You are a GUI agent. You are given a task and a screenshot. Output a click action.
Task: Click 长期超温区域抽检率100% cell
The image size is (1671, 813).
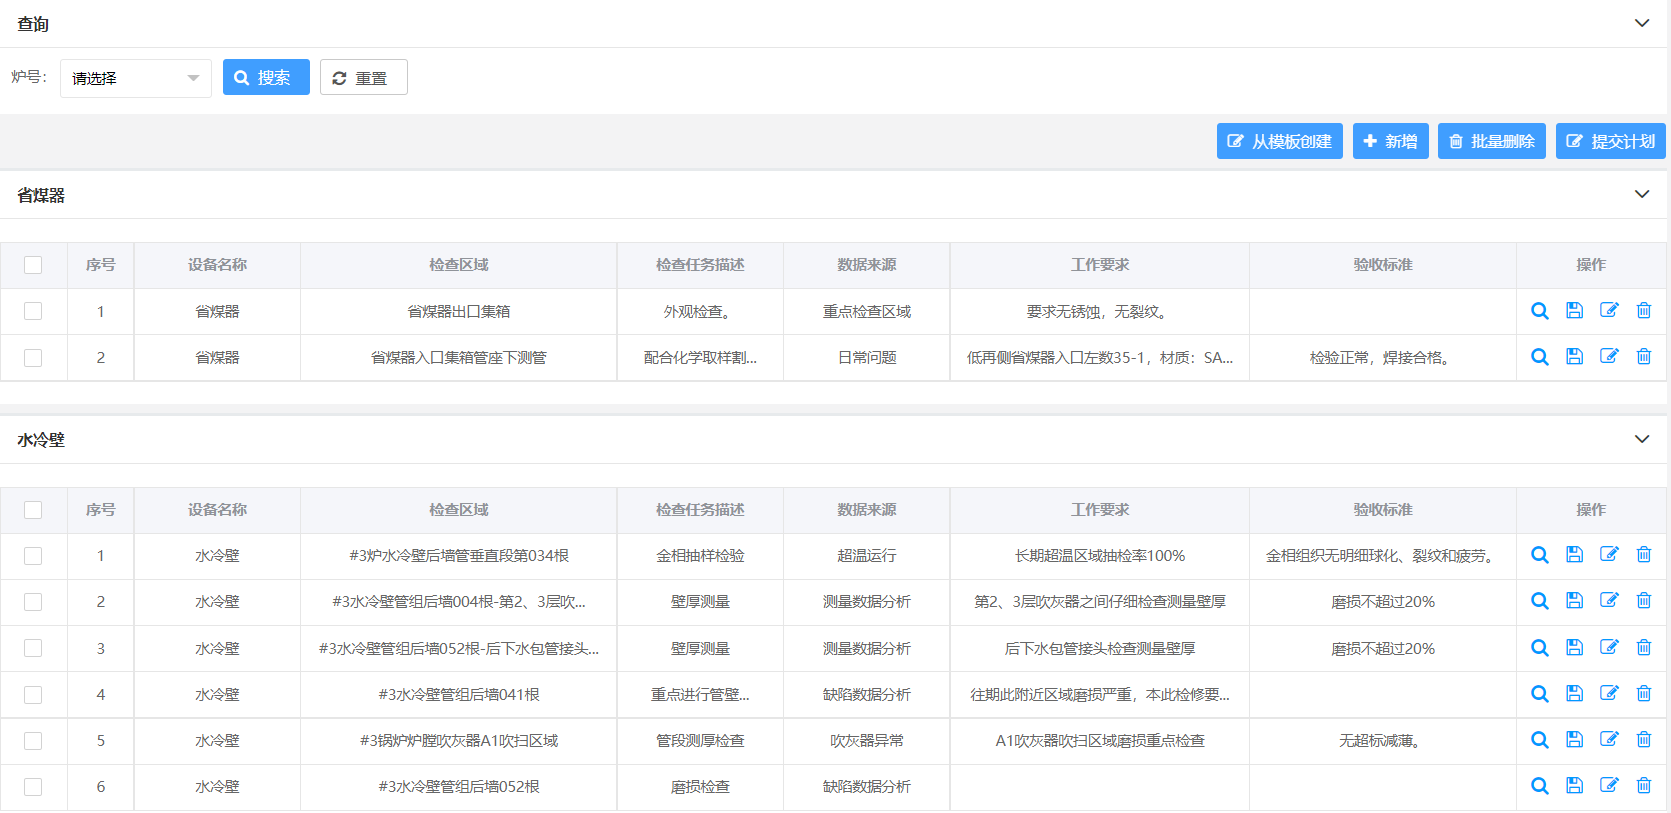pos(1100,555)
